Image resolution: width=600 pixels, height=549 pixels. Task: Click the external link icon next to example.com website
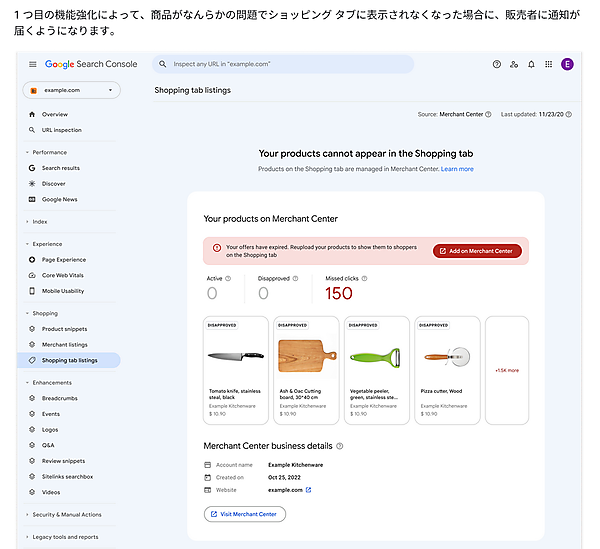[308, 490]
